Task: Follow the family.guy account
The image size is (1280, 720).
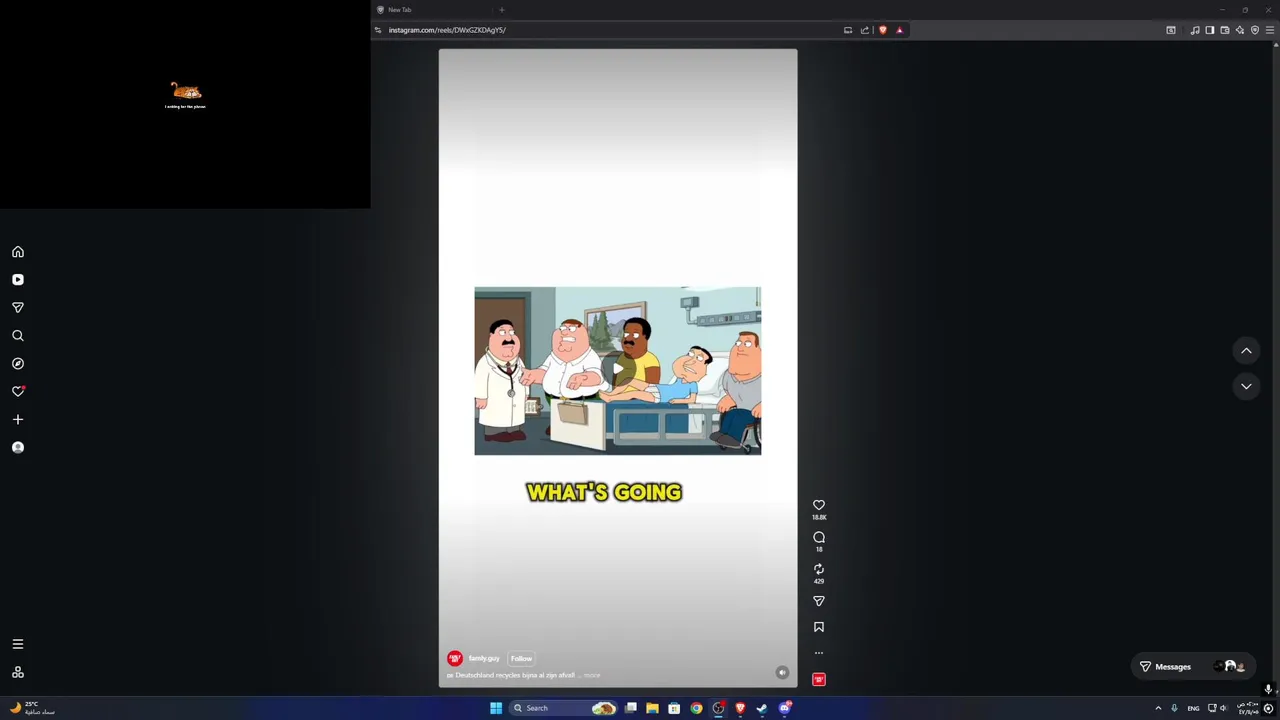Action: 521,658
